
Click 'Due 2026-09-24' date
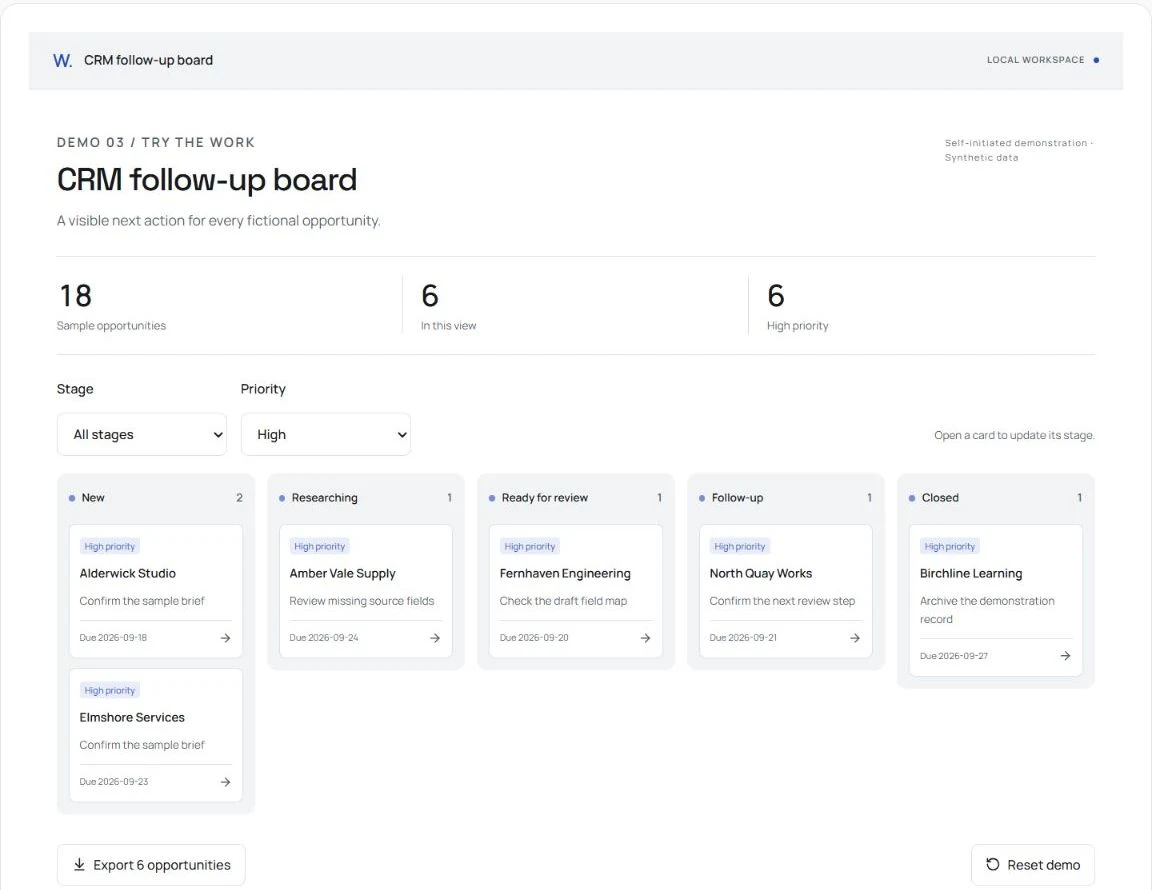tap(324, 638)
